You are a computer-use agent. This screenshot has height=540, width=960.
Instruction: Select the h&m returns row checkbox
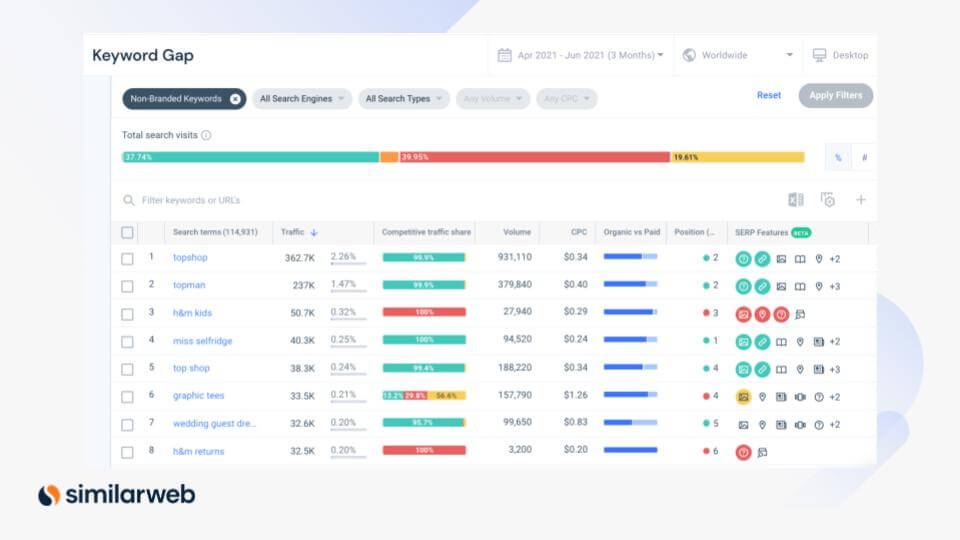tap(127, 452)
